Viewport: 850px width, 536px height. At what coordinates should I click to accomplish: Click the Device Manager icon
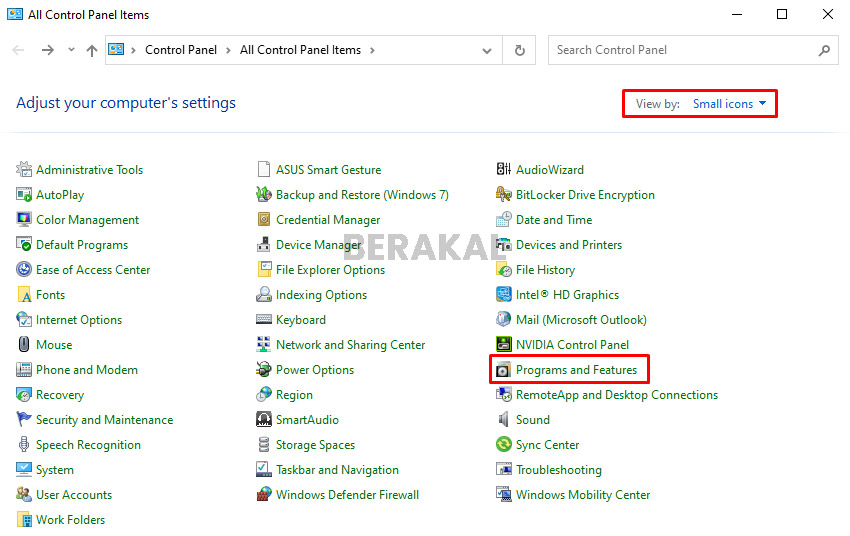coord(263,244)
